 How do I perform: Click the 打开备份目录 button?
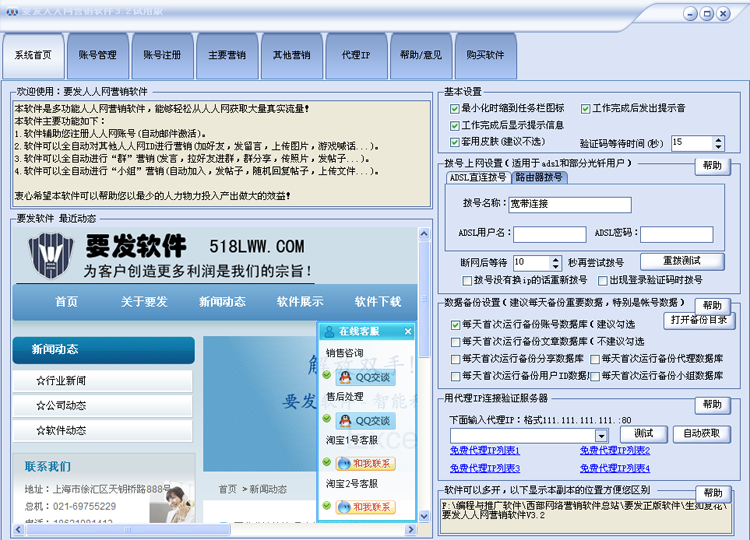pos(699,320)
